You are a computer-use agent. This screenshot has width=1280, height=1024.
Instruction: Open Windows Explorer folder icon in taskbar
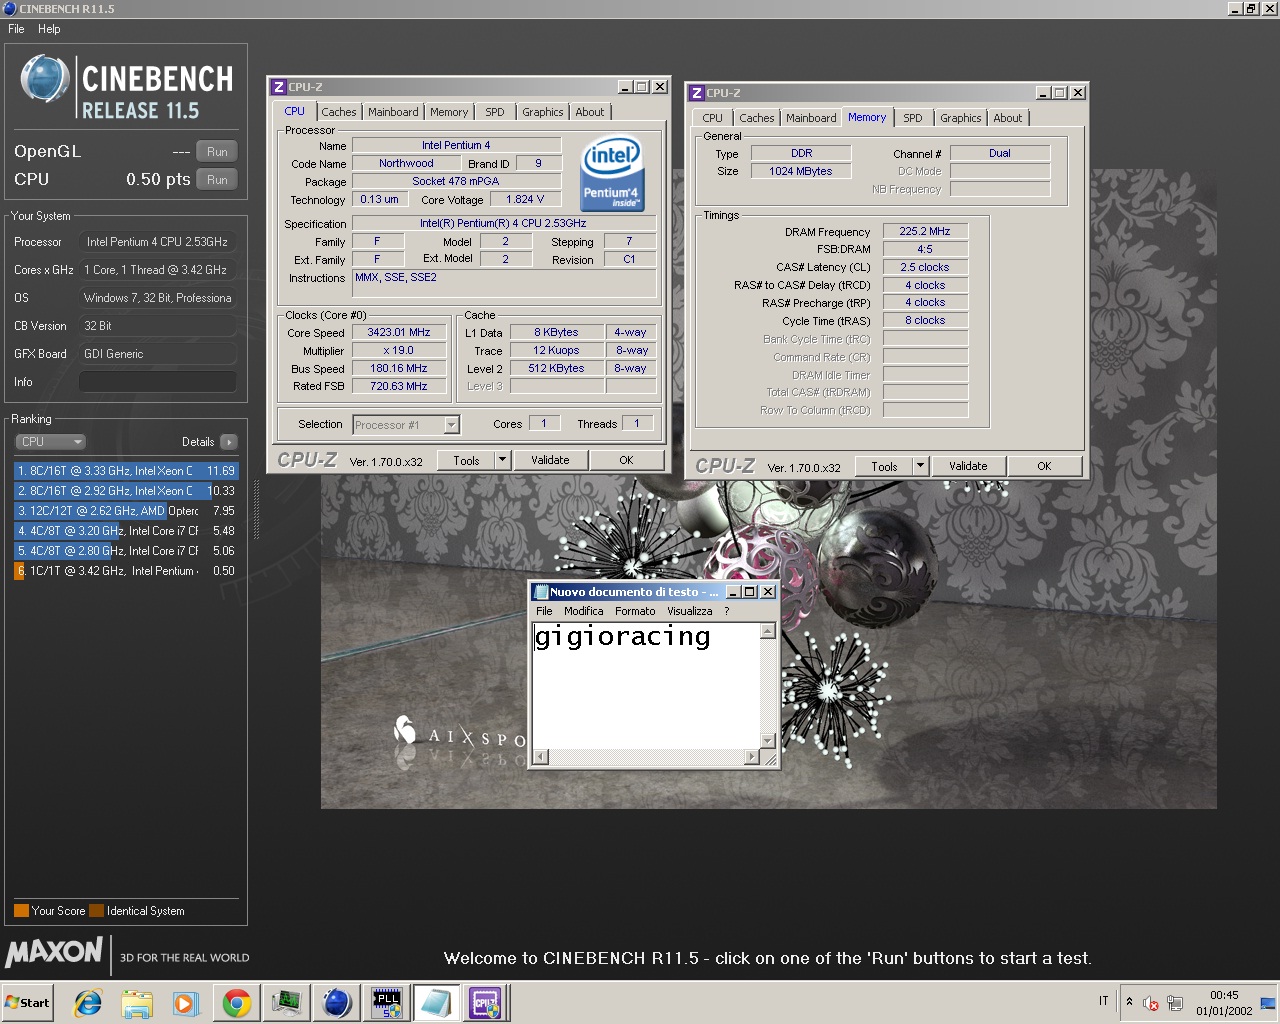tap(137, 1003)
